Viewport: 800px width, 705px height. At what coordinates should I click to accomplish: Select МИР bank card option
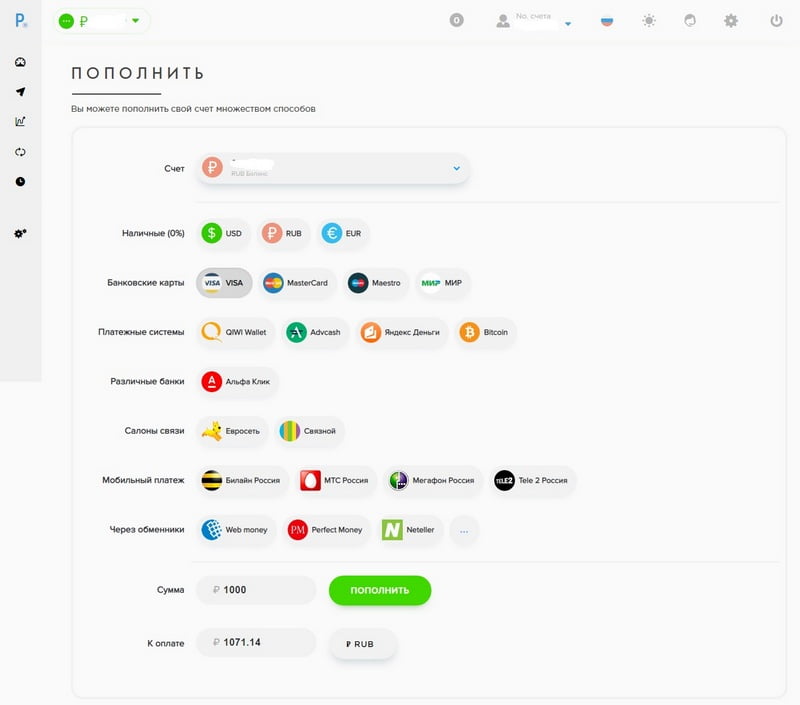[442, 283]
